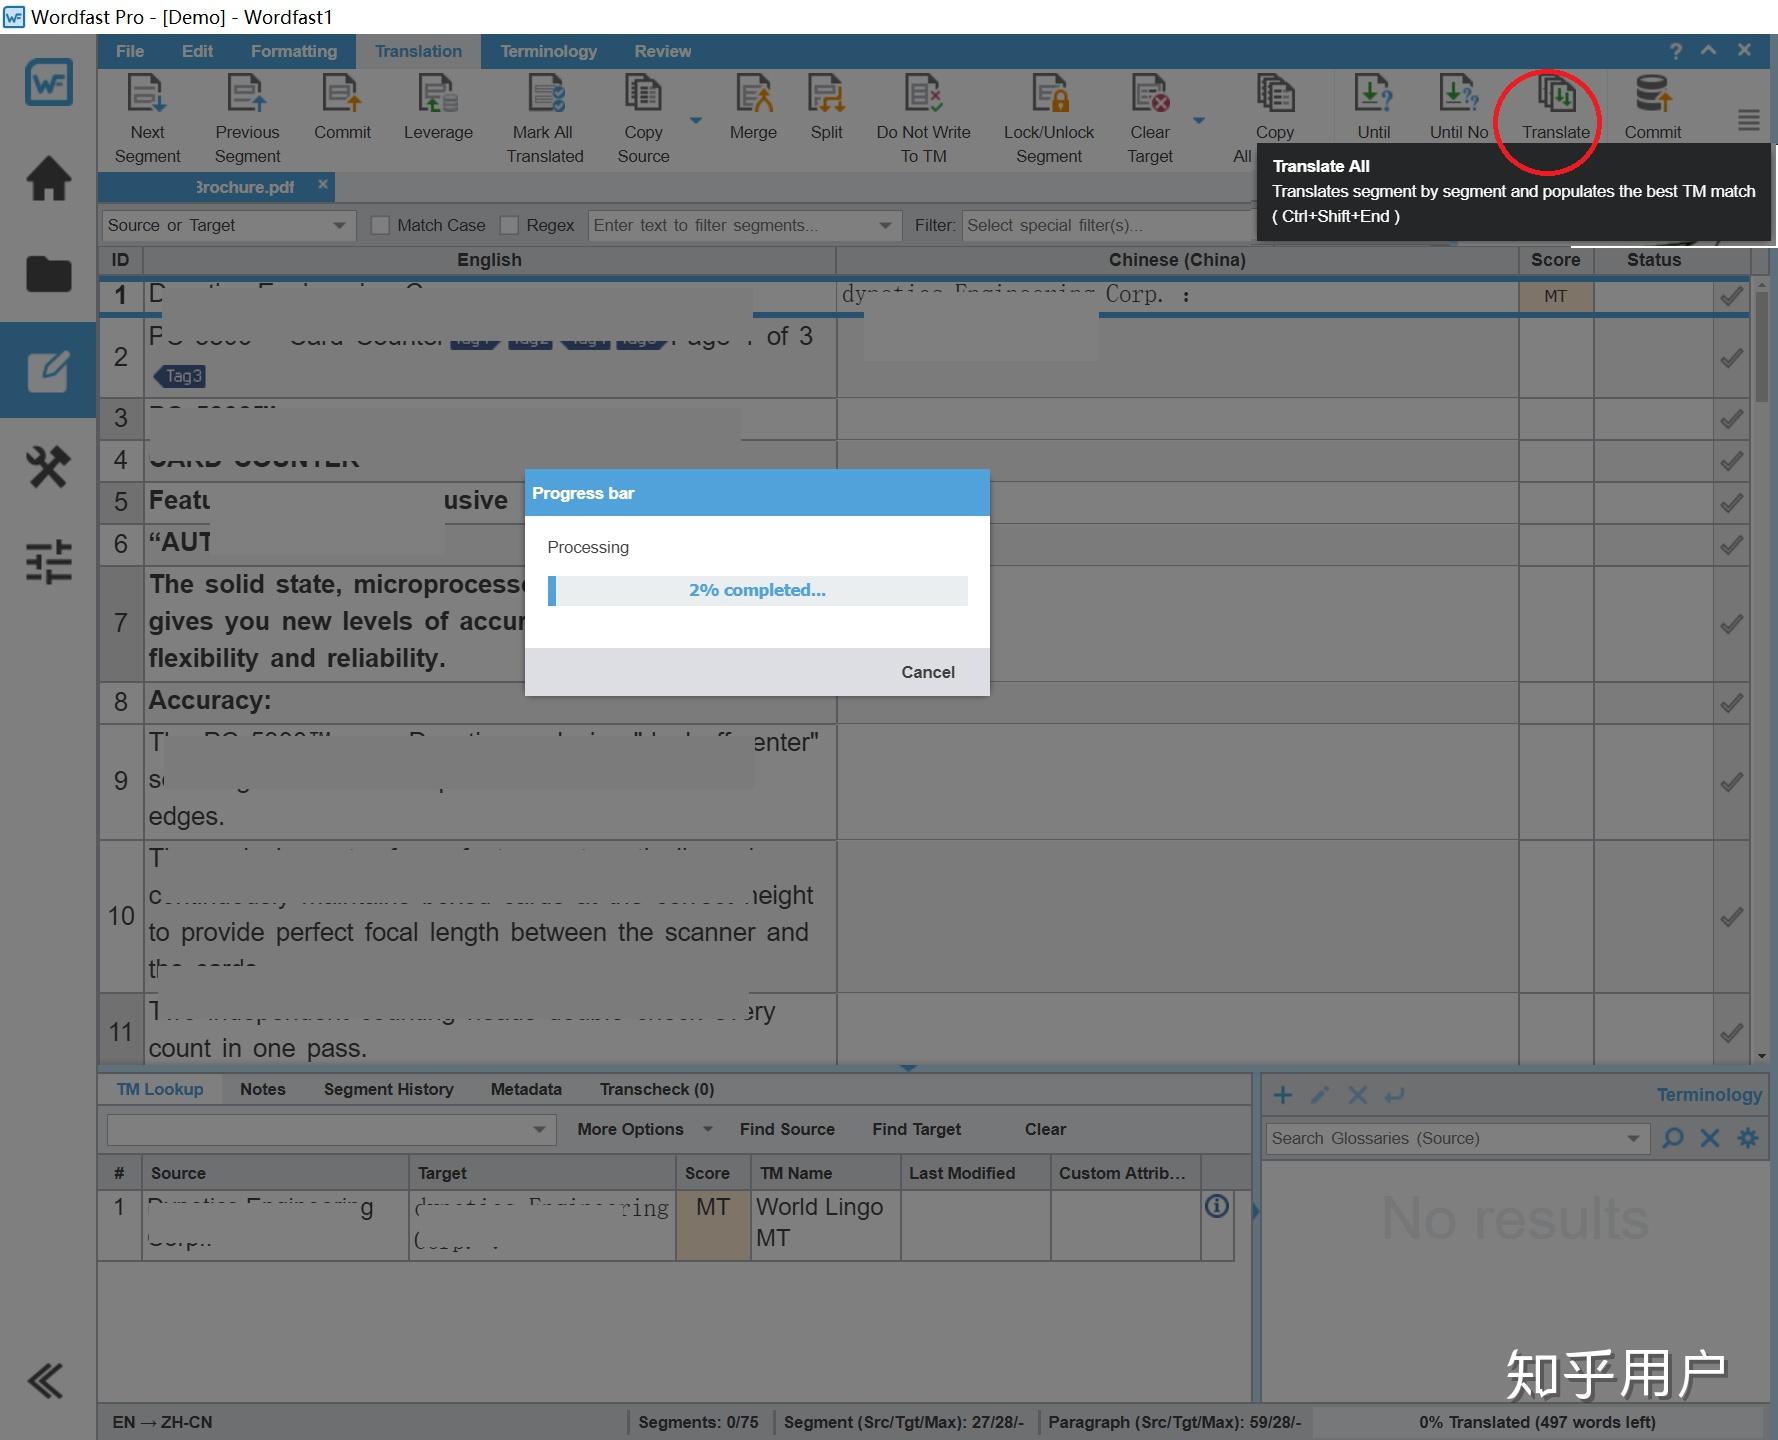Expand the TM Lookup search combo box
Screen dimensions: 1778x1440
539,1130
